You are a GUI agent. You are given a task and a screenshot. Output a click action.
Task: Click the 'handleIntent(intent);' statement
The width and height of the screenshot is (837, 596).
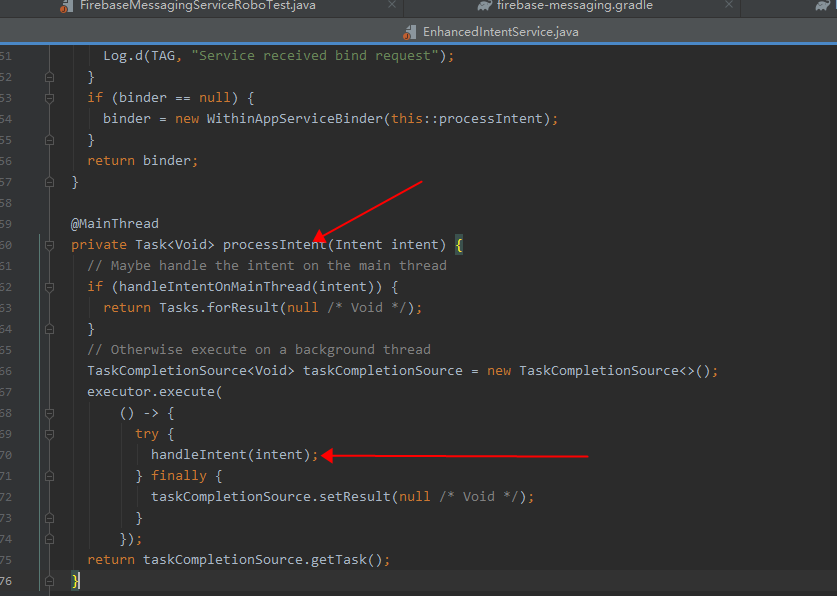(234, 455)
